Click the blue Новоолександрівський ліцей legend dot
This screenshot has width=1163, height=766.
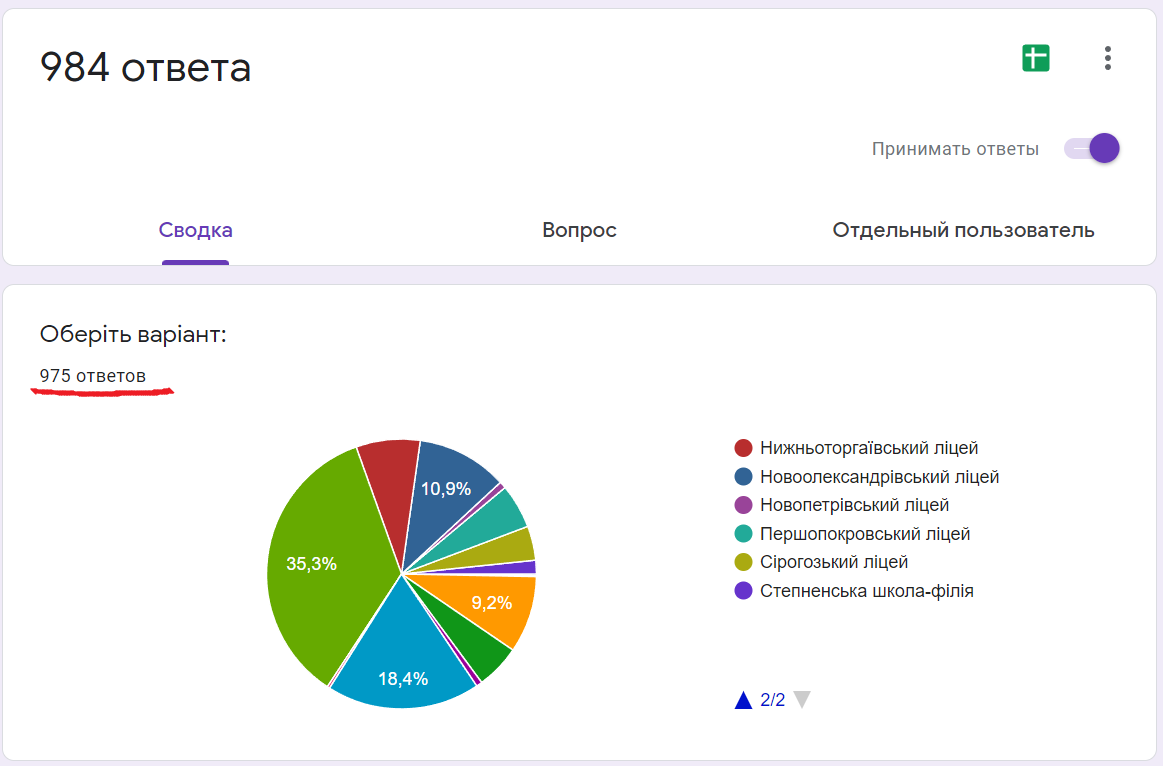pos(743,477)
